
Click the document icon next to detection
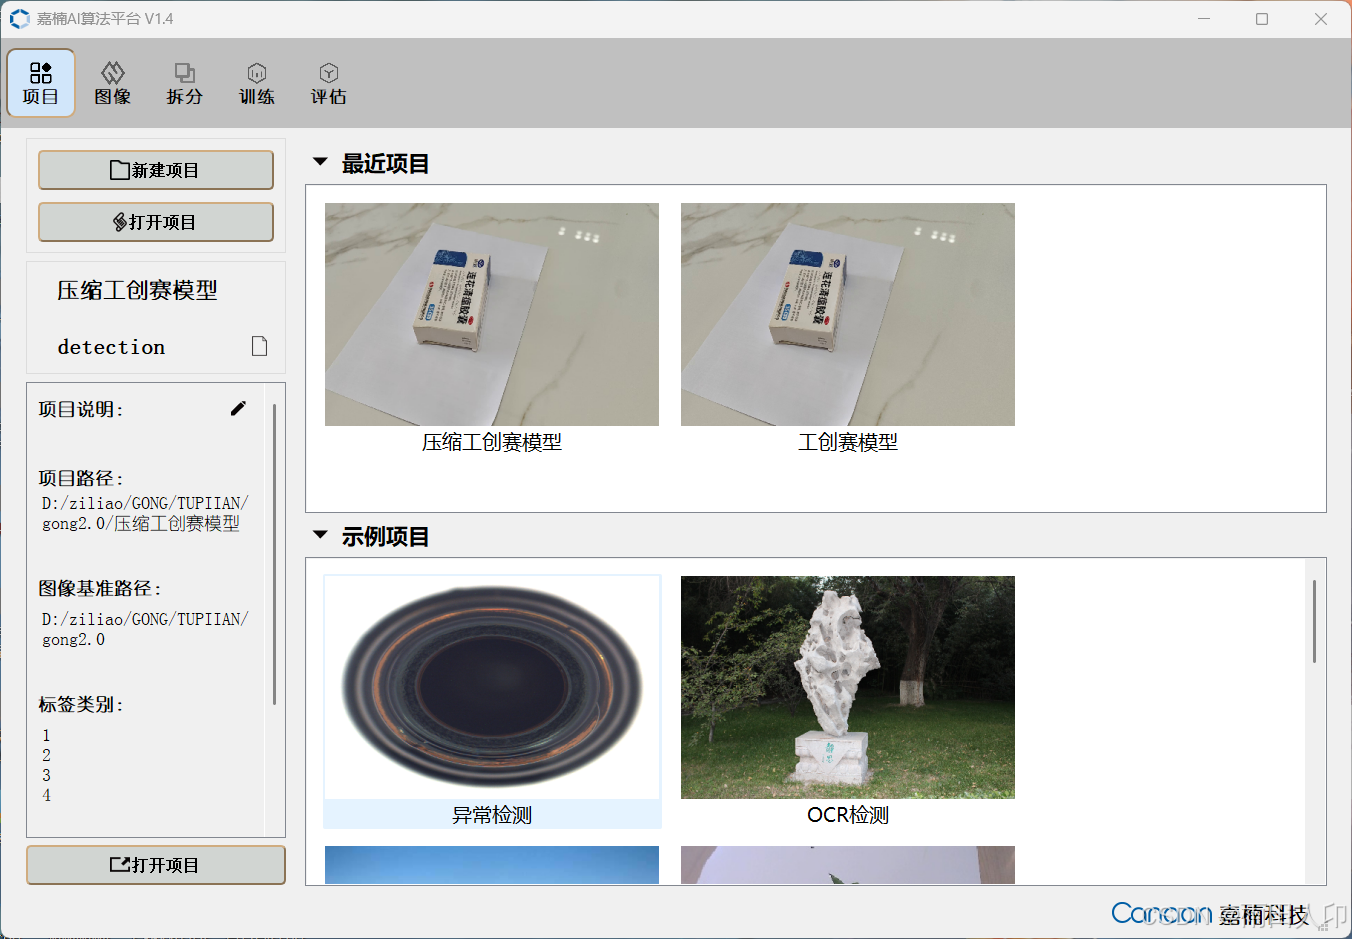point(259,346)
